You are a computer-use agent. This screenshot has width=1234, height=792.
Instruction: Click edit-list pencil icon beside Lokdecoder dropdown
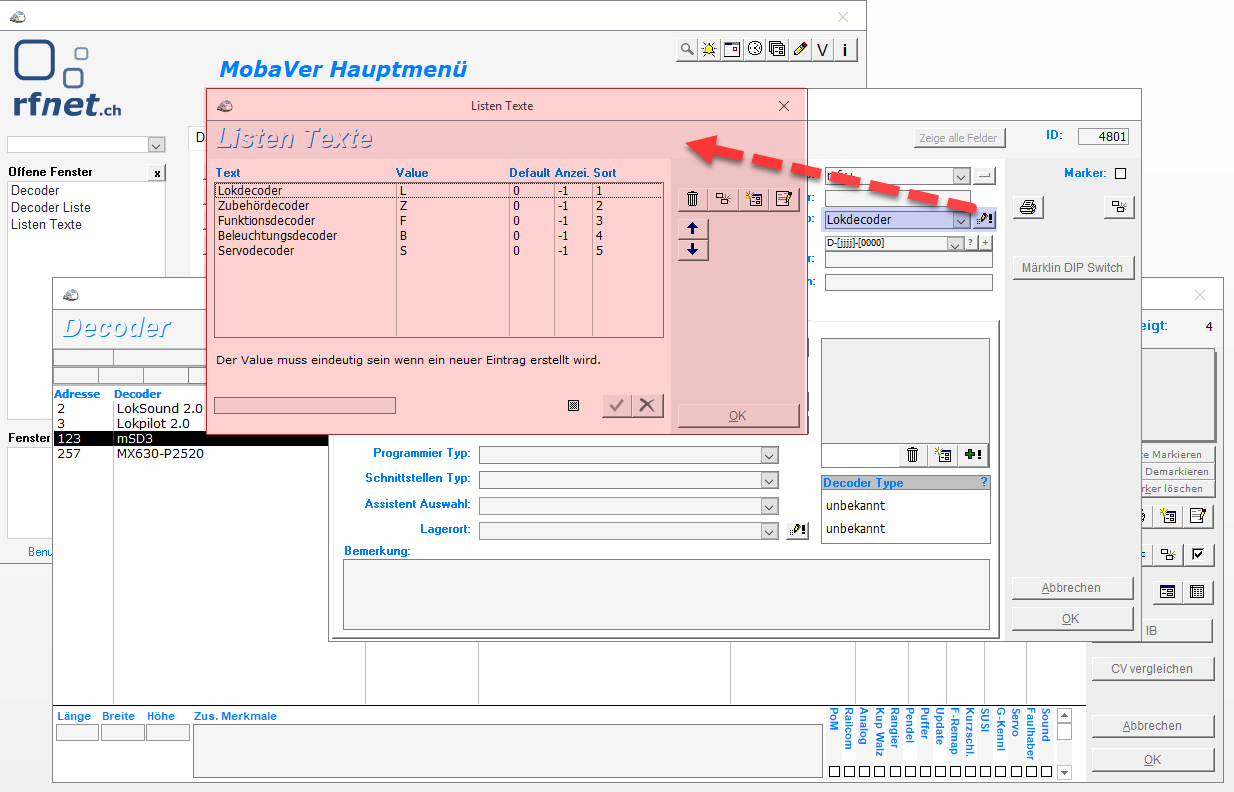[x=985, y=220]
